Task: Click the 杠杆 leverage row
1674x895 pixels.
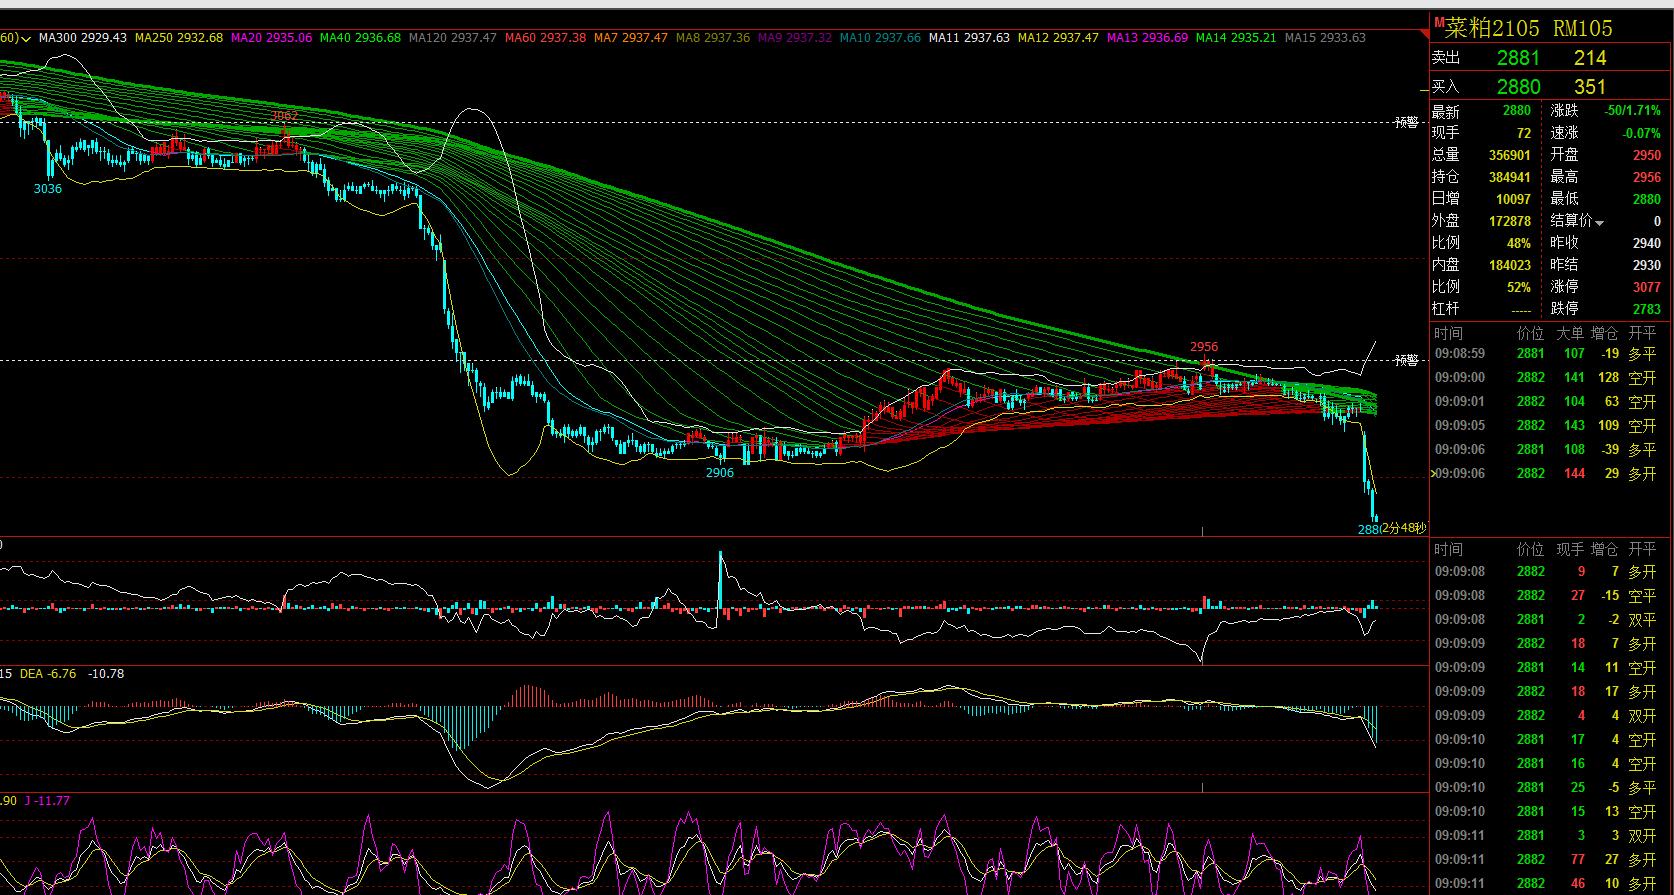Action: coord(1482,309)
